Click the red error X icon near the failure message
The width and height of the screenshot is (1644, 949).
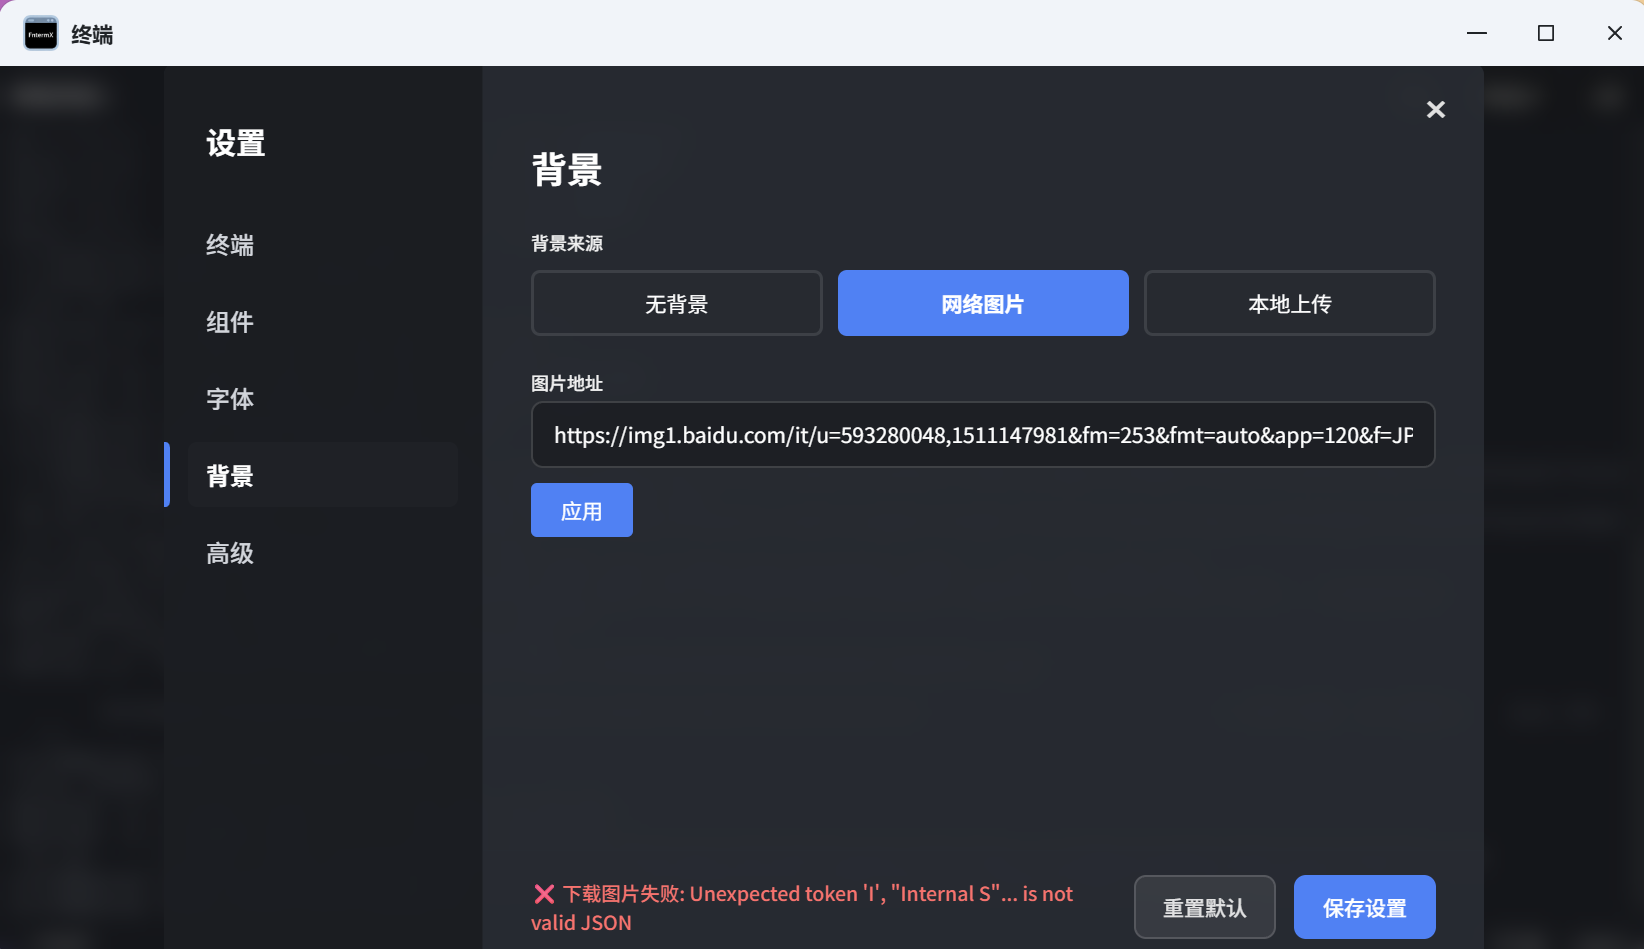click(543, 893)
